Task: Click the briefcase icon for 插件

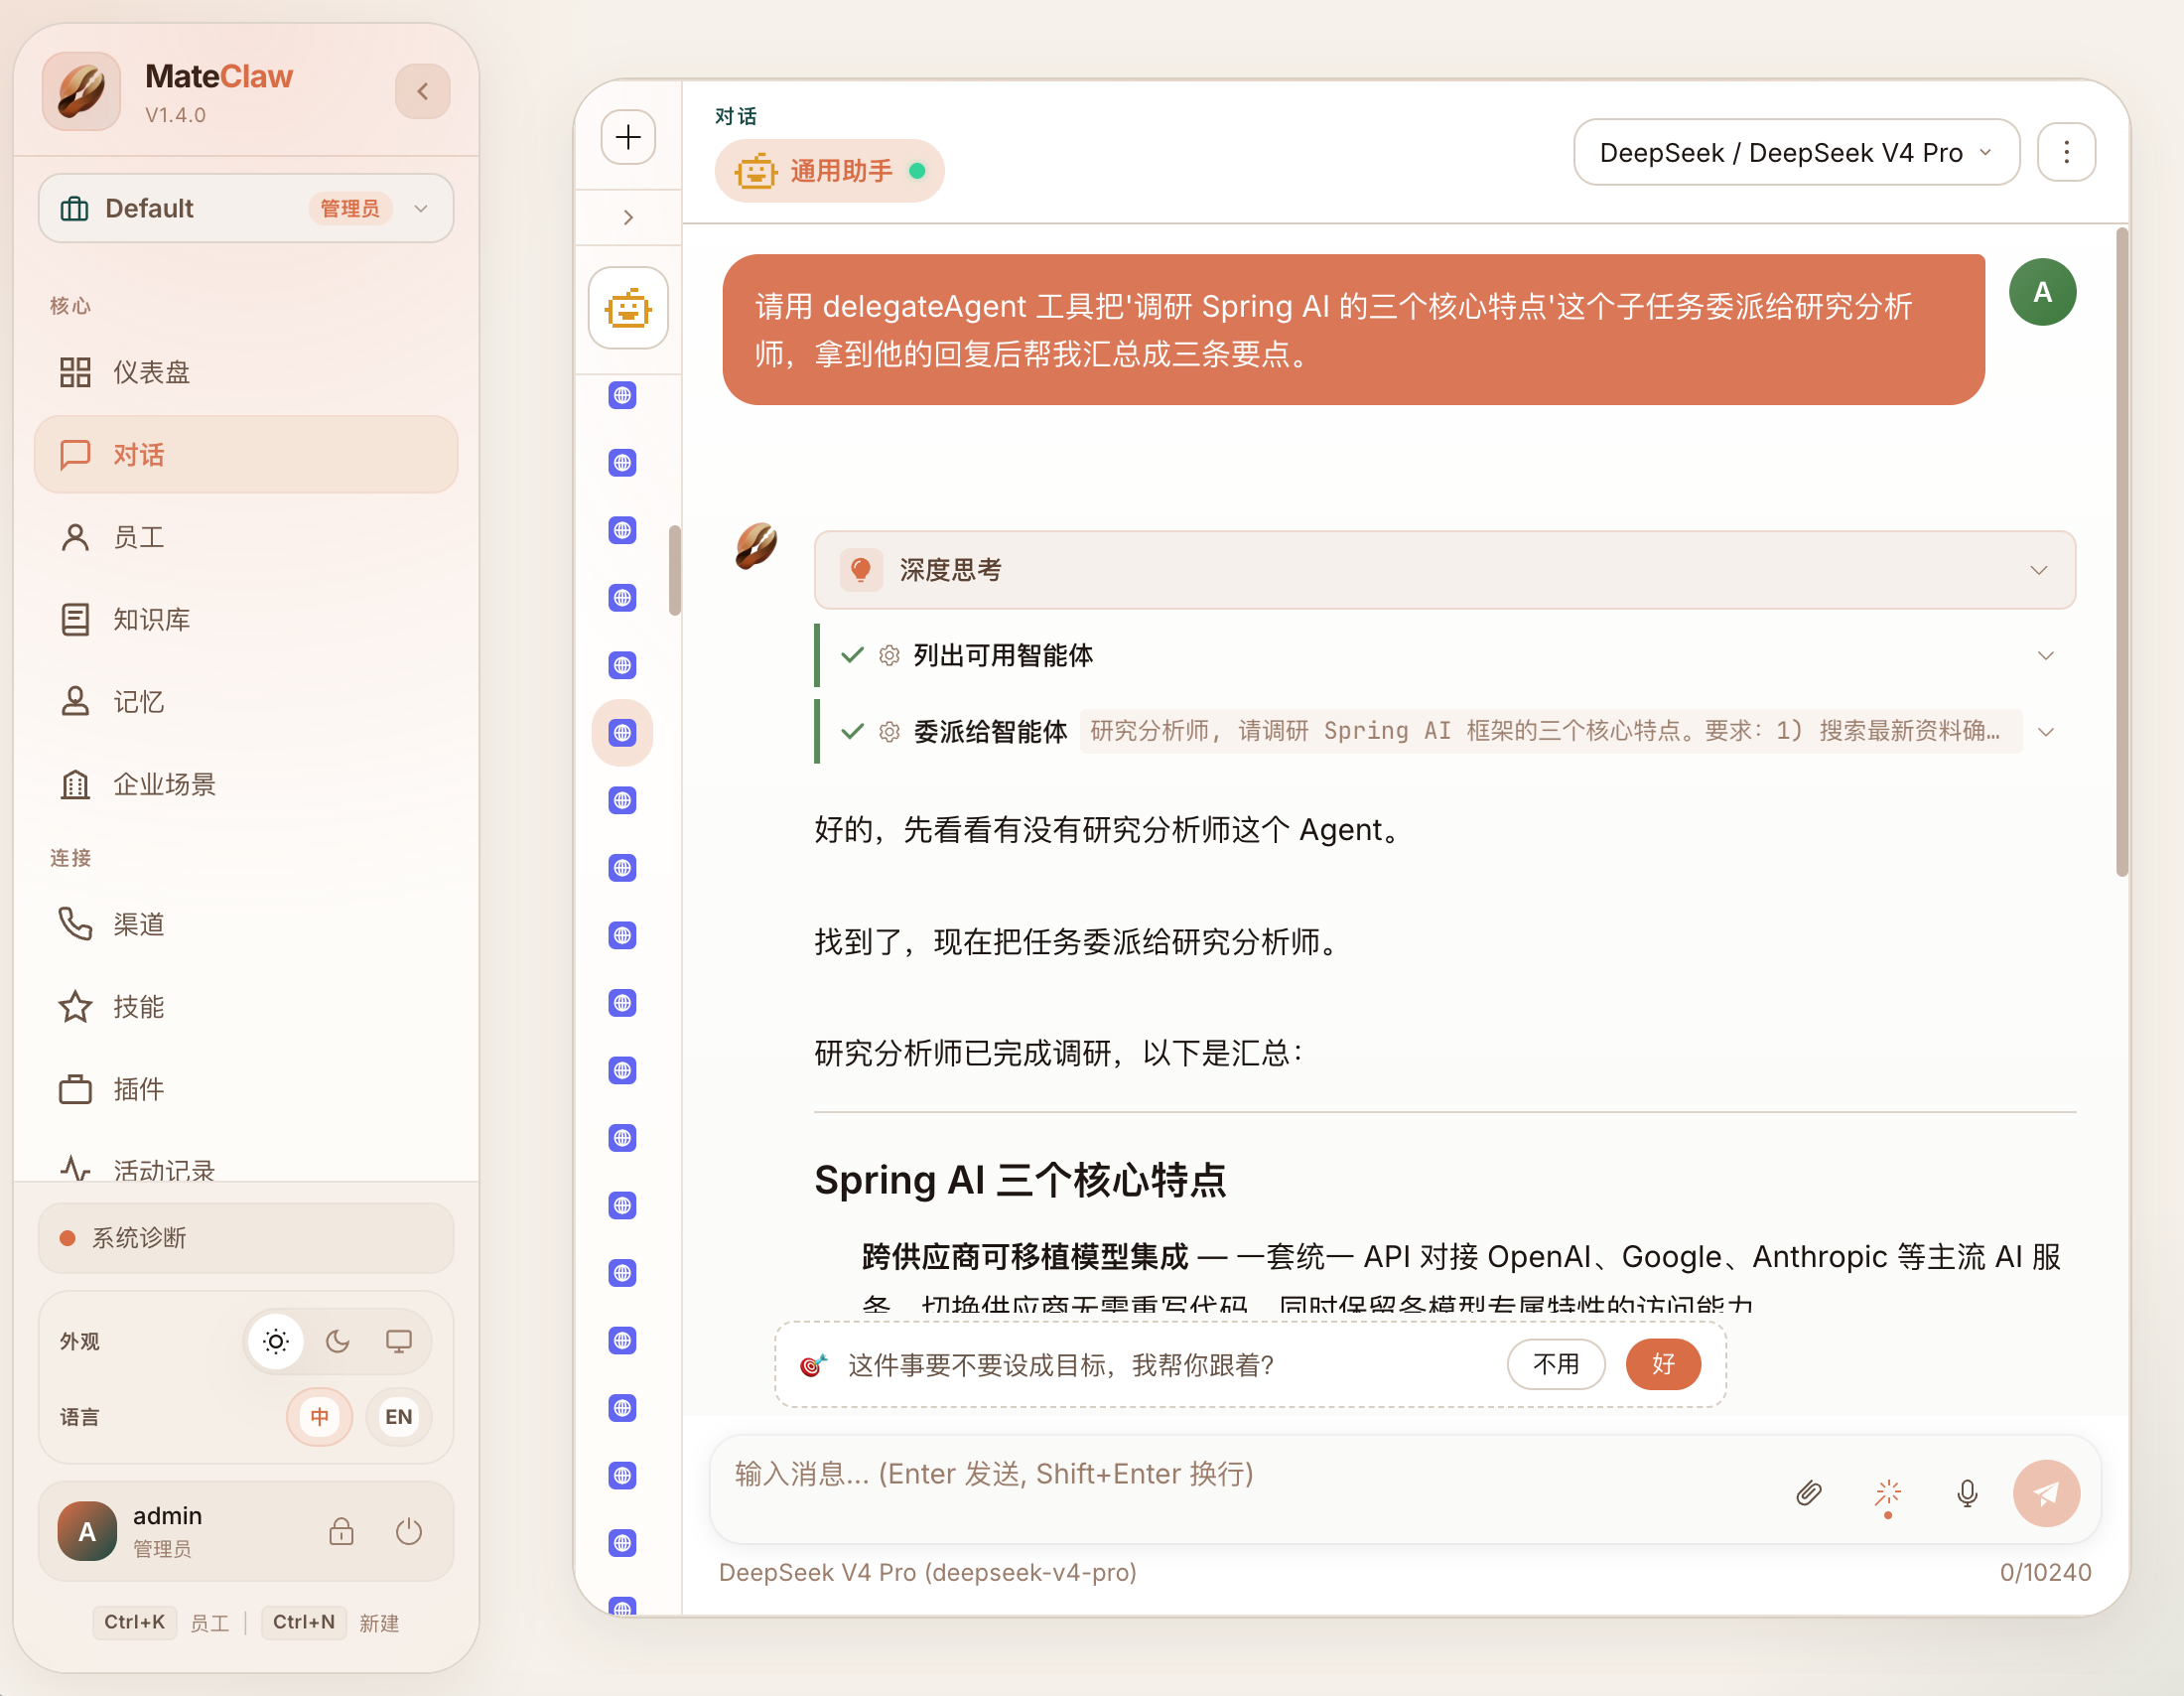Action: (75, 1089)
